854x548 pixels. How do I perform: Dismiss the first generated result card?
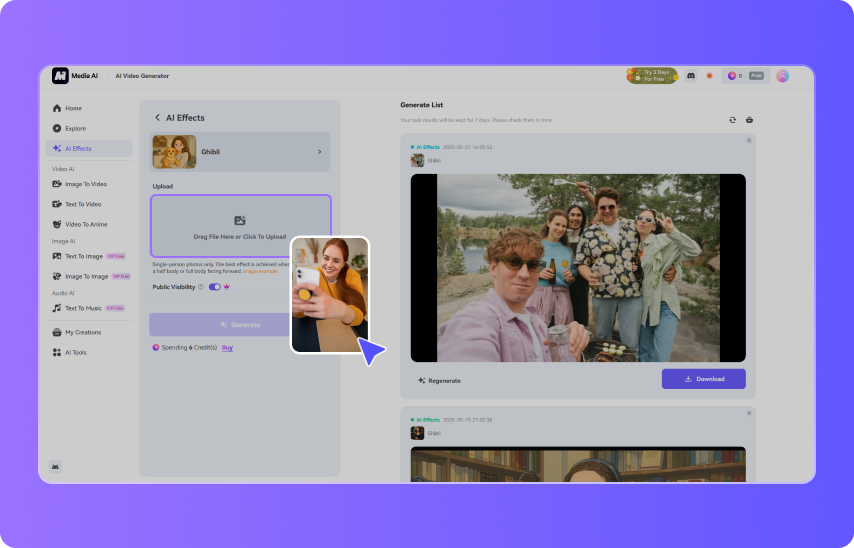coord(749,140)
